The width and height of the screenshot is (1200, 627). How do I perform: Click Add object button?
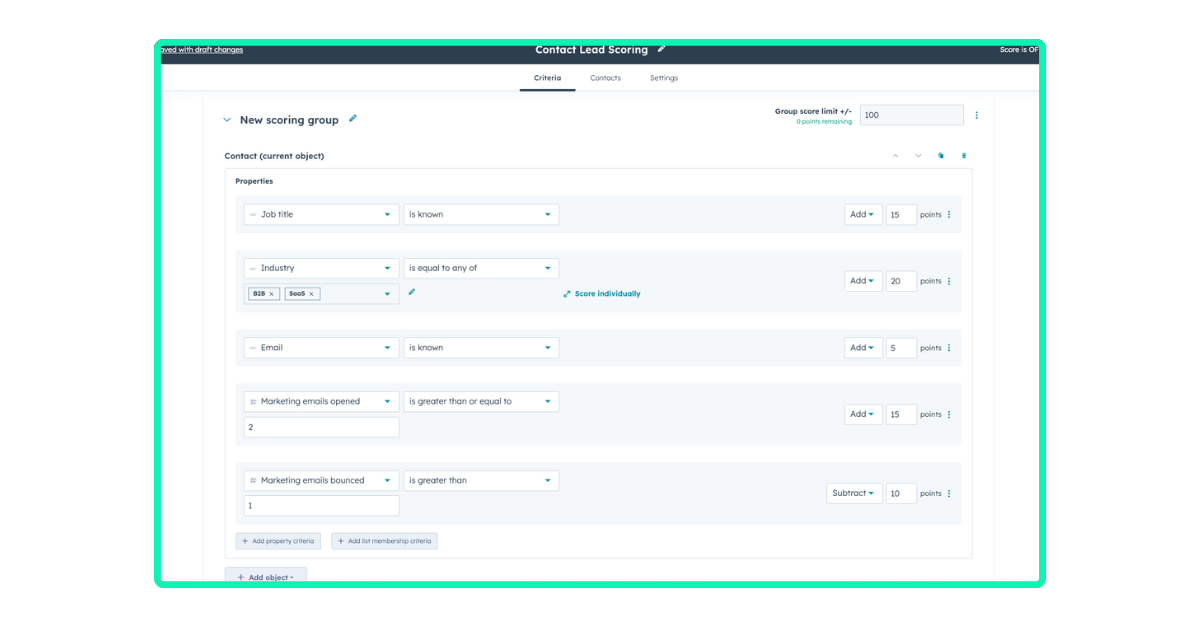click(x=266, y=577)
